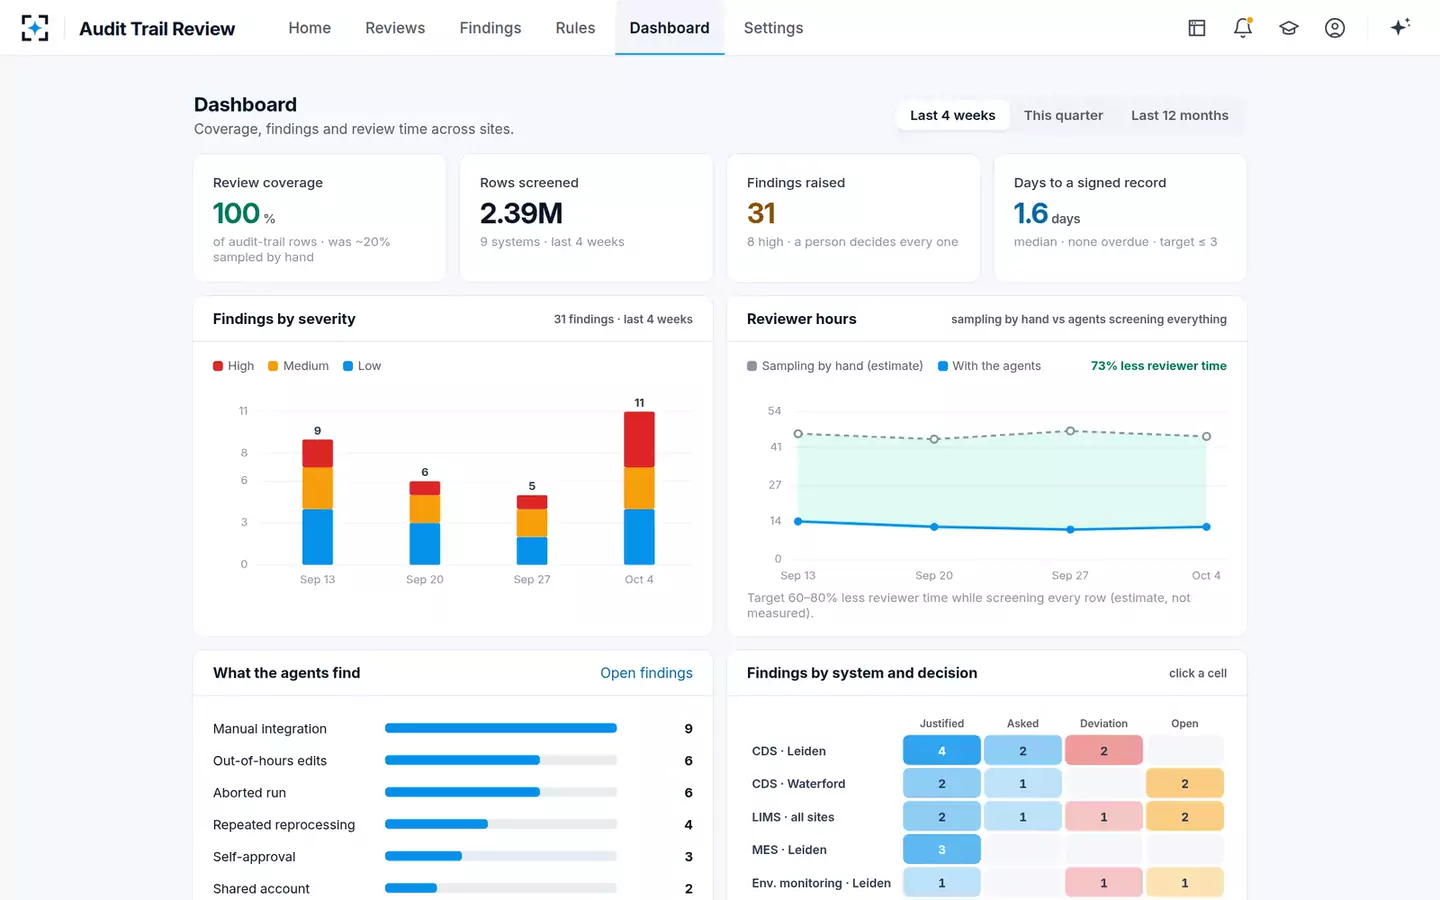The height and width of the screenshot is (900, 1440).
Task: Toggle the High severity legend item
Action: pos(234,366)
